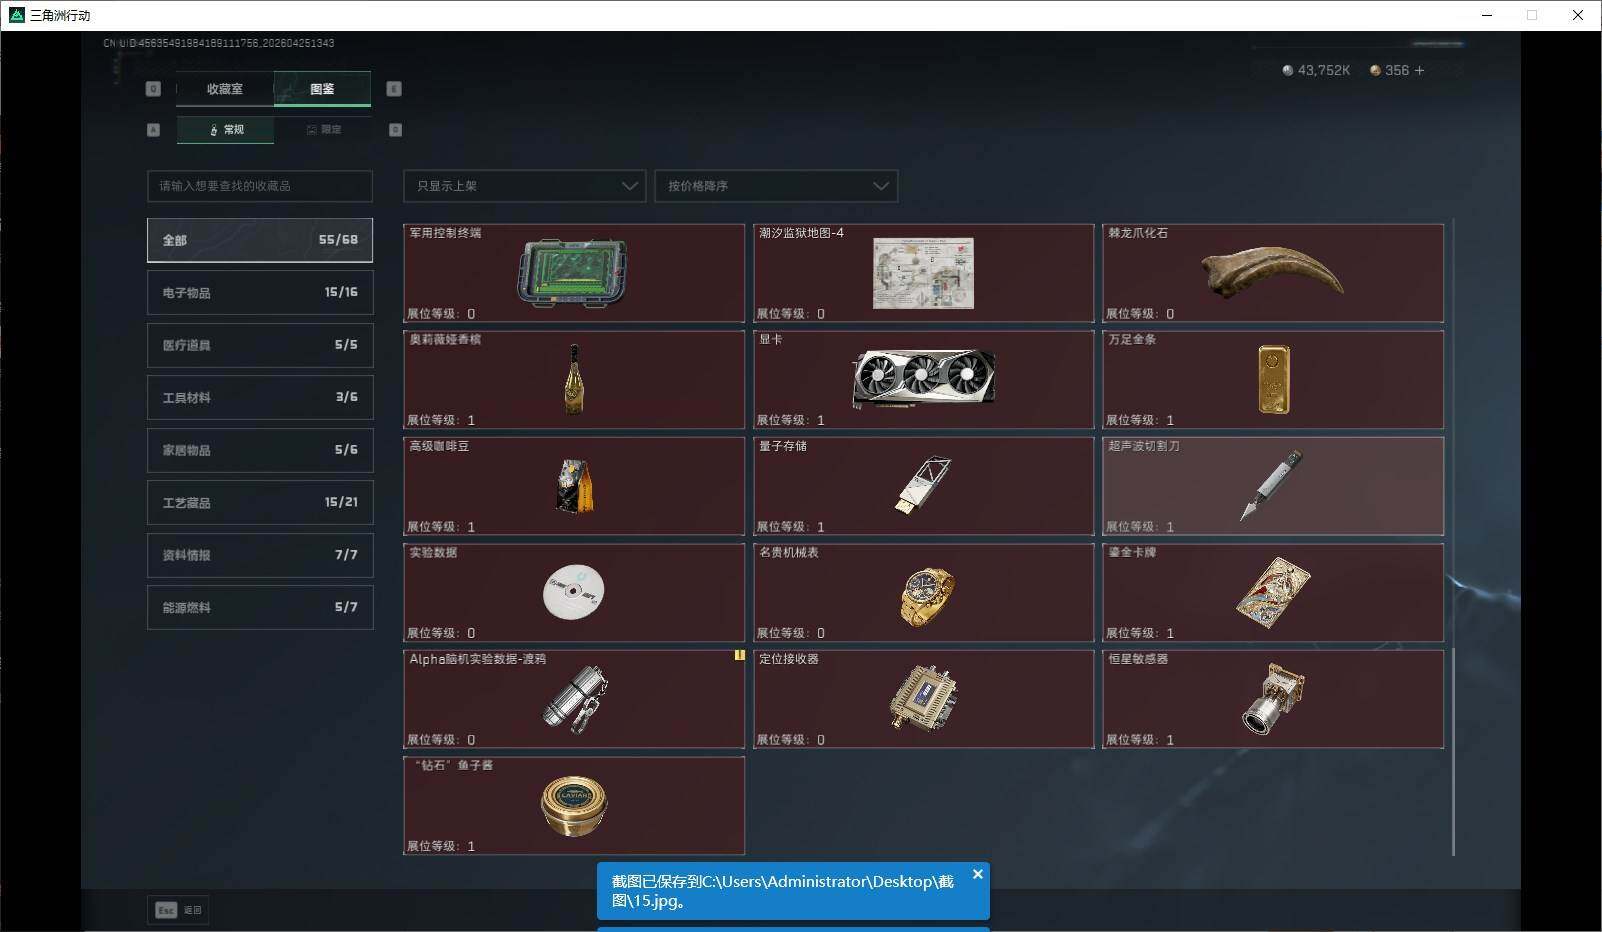Filter by 电子物品 category
The height and width of the screenshot is (932, 1602).
point(260,293)
